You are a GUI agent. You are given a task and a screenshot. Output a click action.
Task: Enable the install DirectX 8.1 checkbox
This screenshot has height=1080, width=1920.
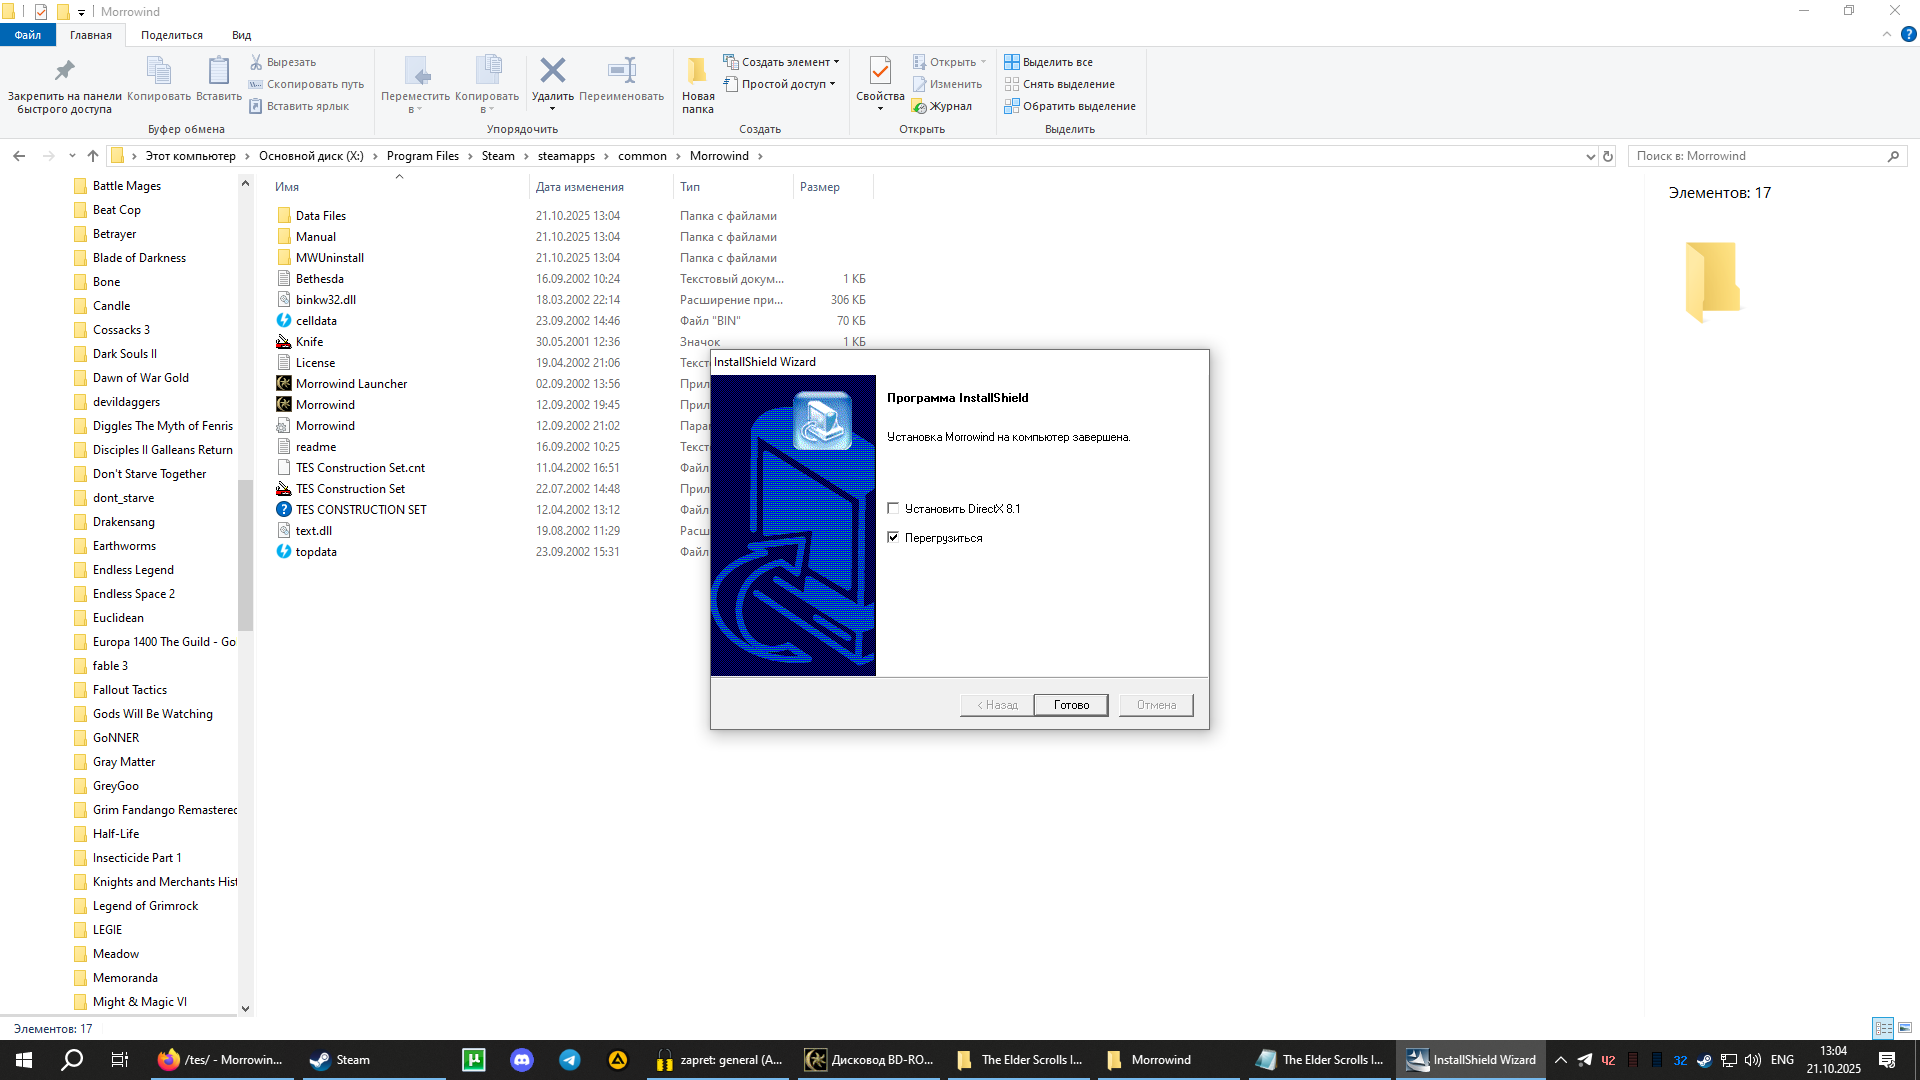pos(893,509)
